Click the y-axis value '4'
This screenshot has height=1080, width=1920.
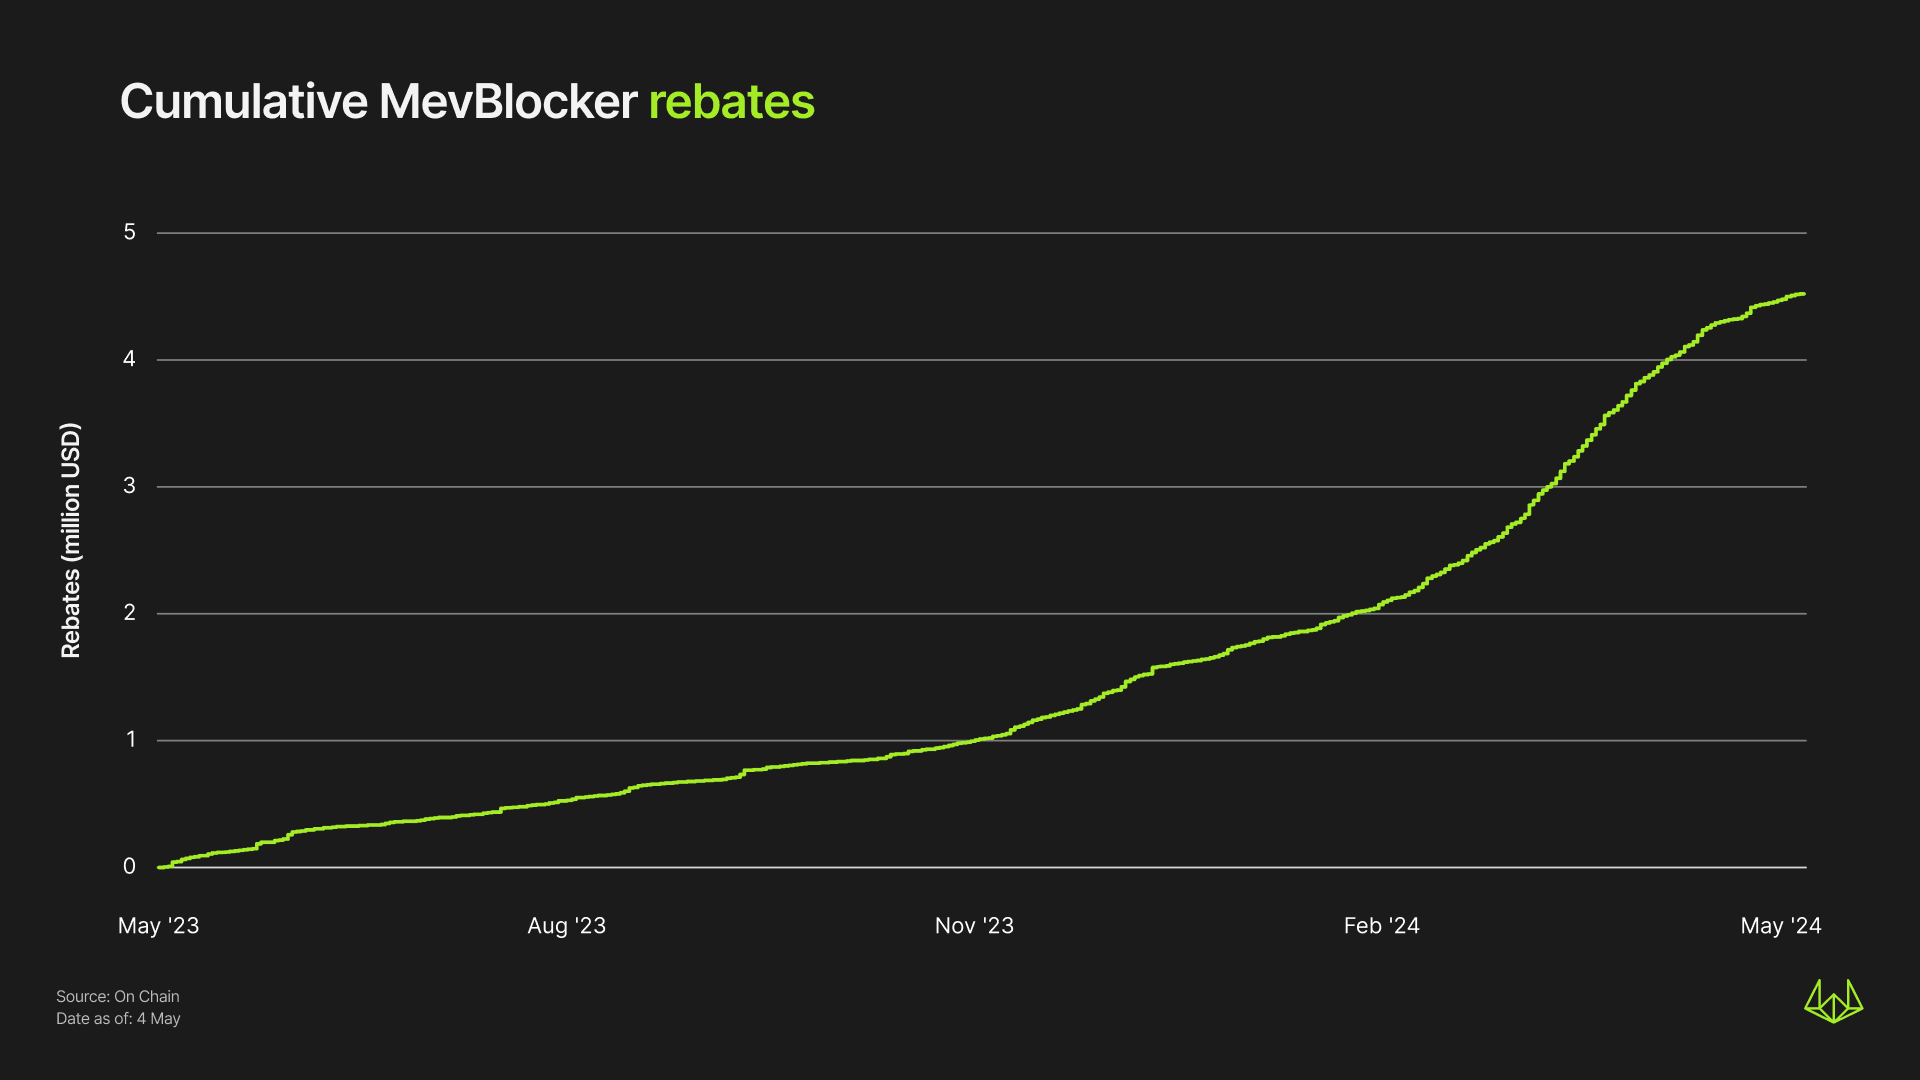point(129,359)
